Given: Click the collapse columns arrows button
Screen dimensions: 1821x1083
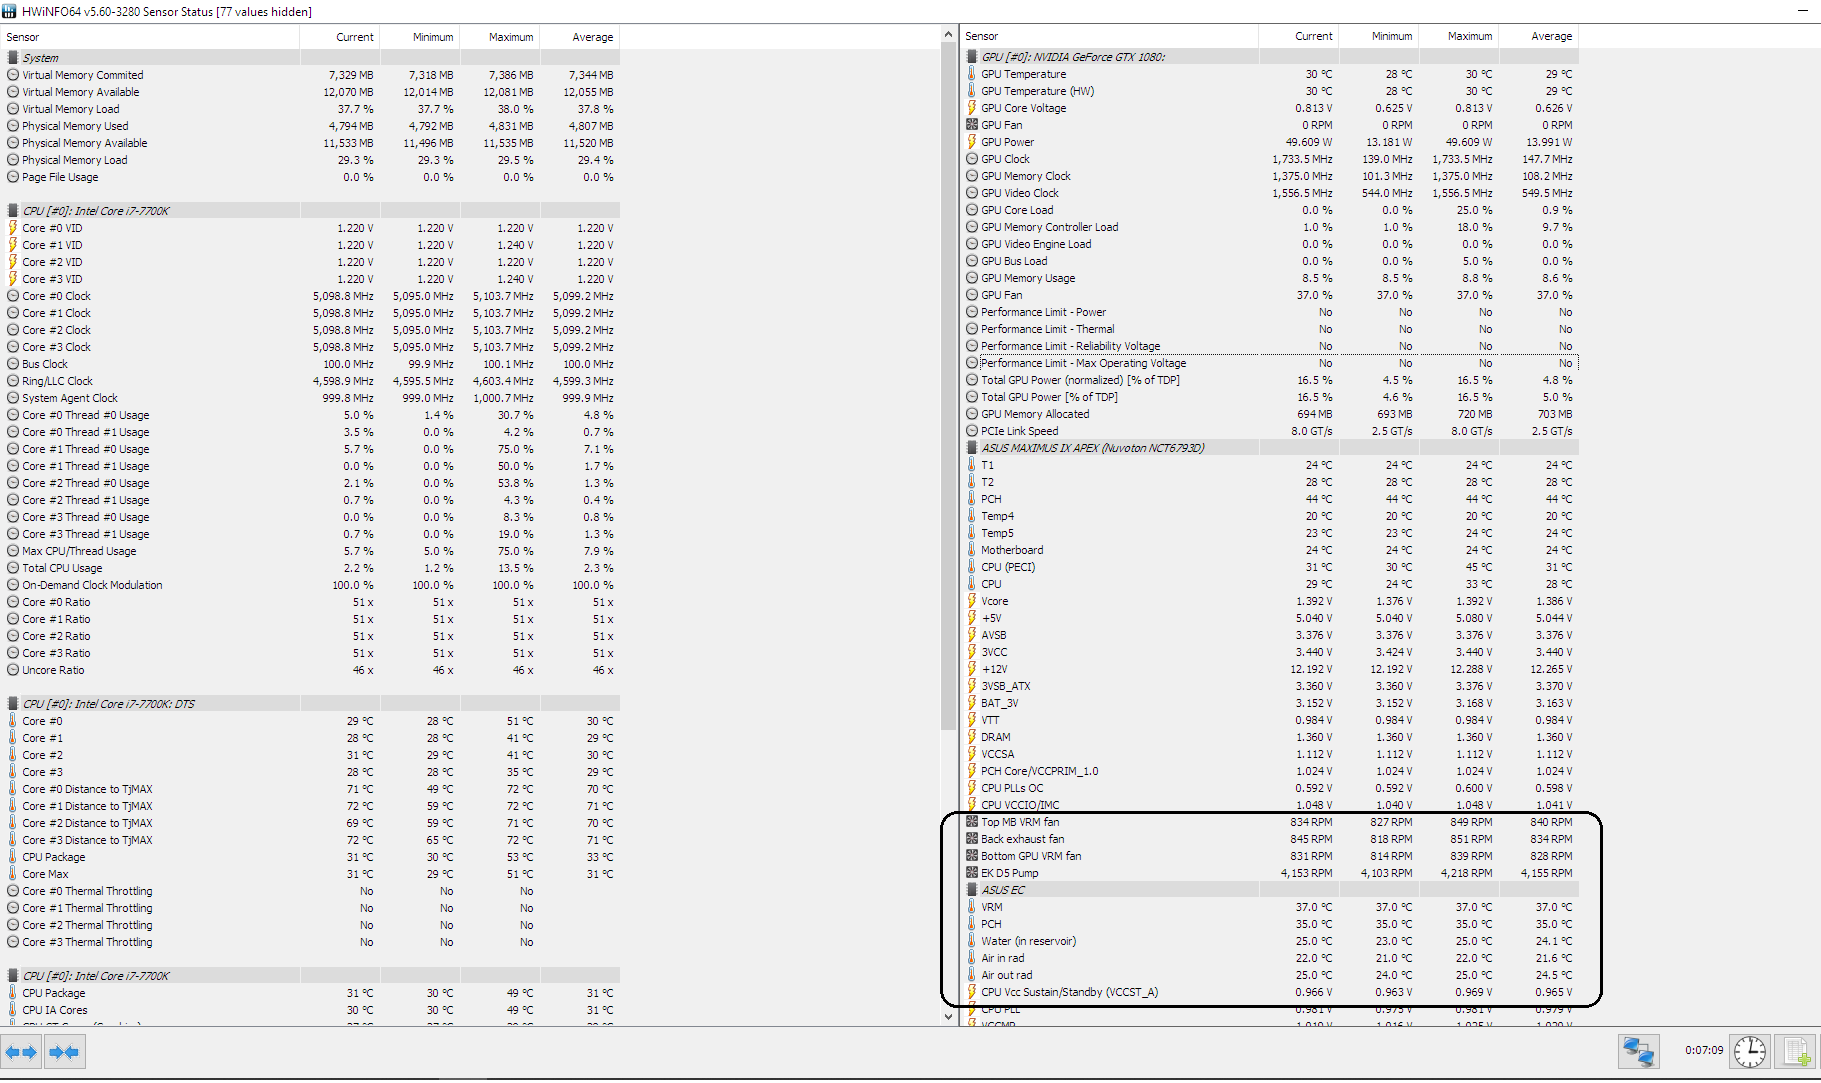Looking at the screenshot, I should (64, 1052).
